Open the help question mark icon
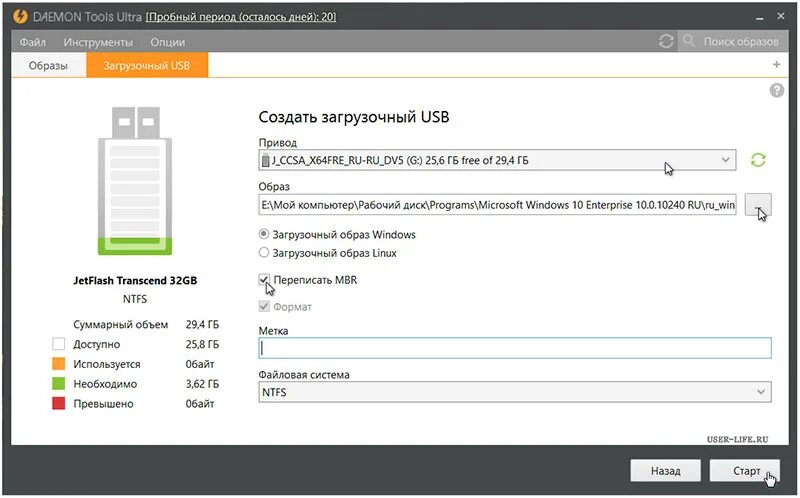The width and height of the screenshot is (800, 498). point(777,90)
